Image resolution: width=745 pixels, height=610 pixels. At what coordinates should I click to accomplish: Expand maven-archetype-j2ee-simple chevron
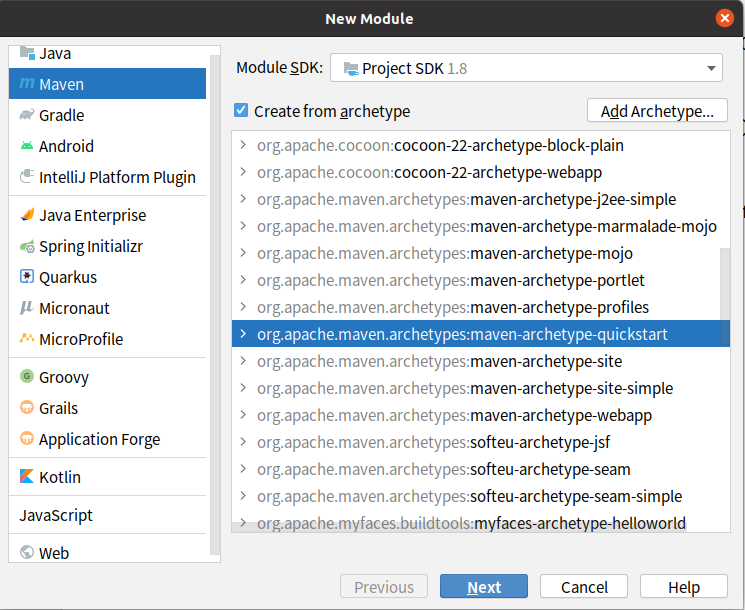click(x=243, y=199)
